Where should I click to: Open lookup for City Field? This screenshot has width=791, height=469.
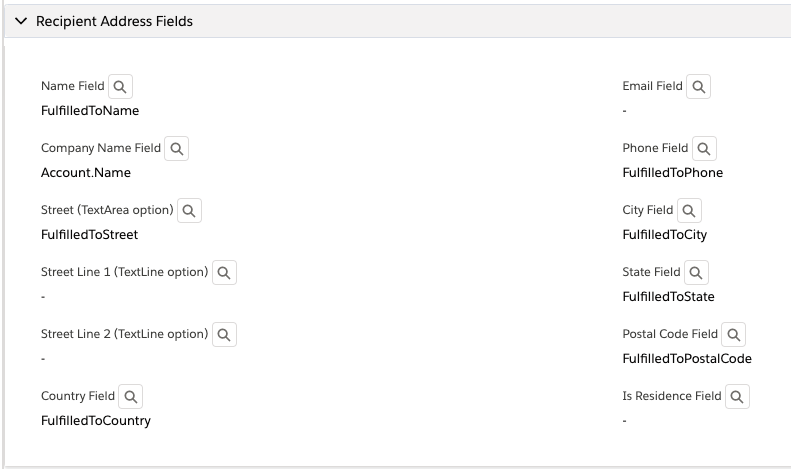pos(689,211)
